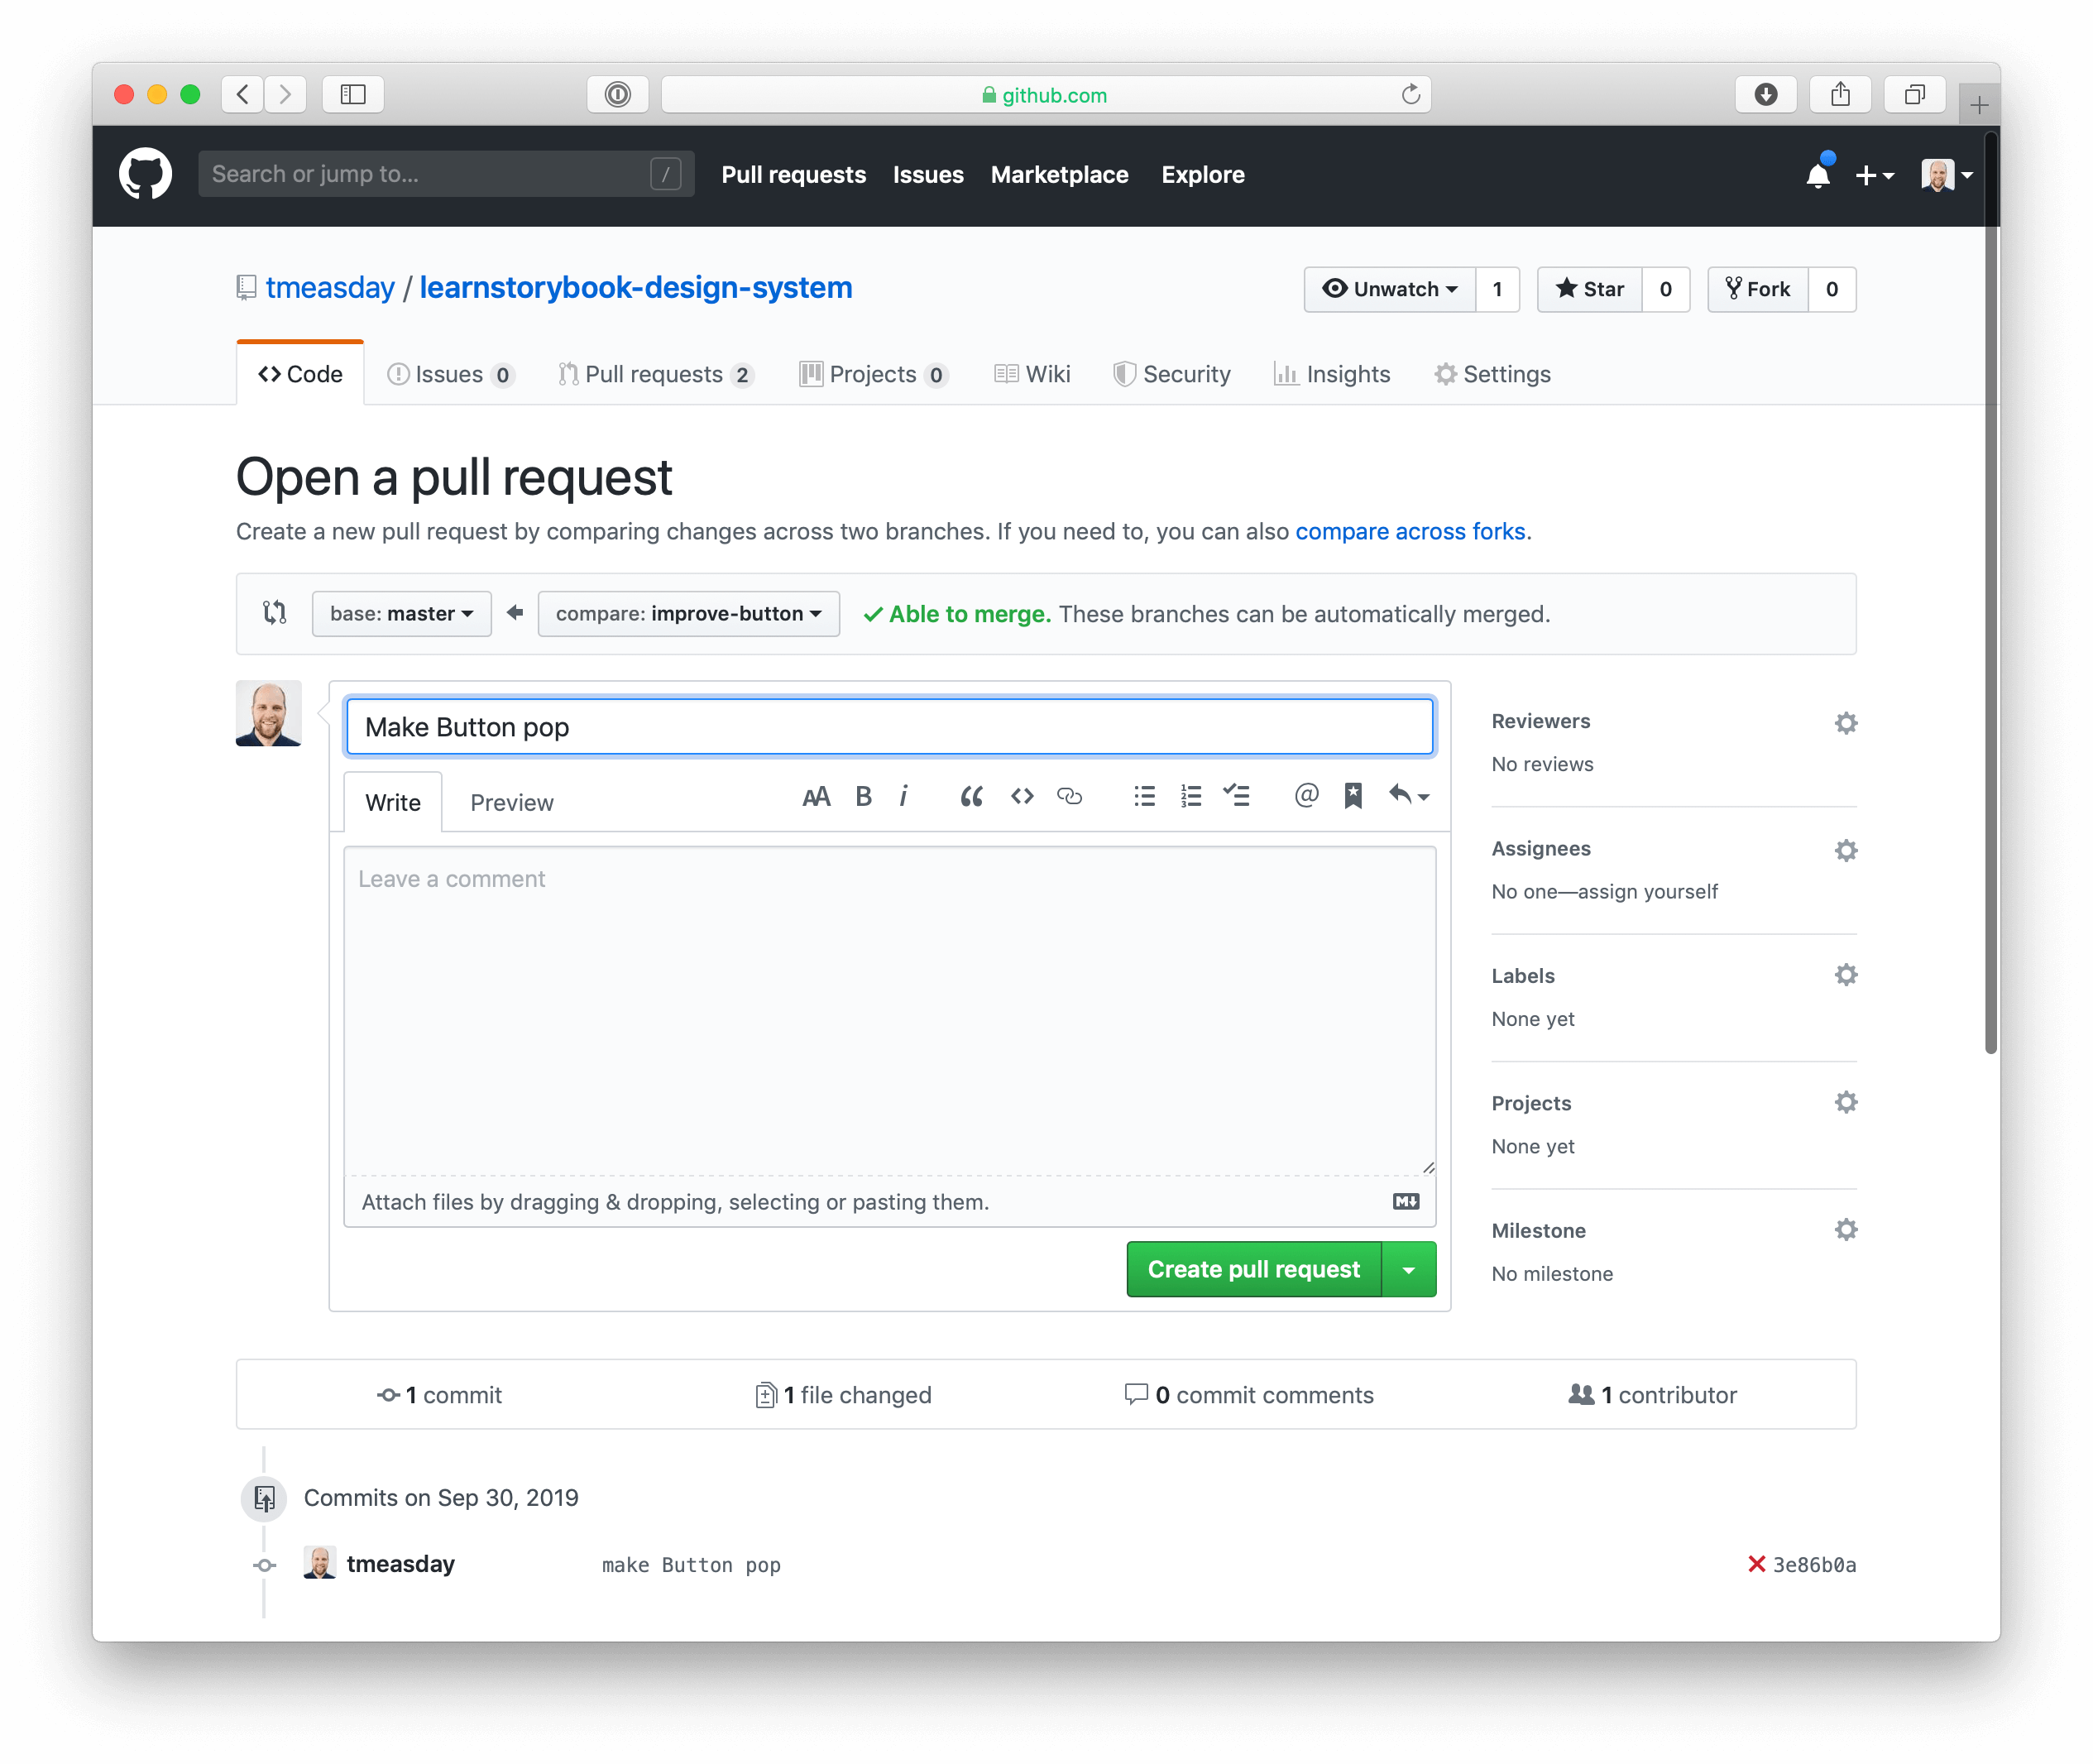Click the link insertion icon
The height and width of the screenshot is (1764, 2093).
pyautogui.click(x=1067, y=800)
